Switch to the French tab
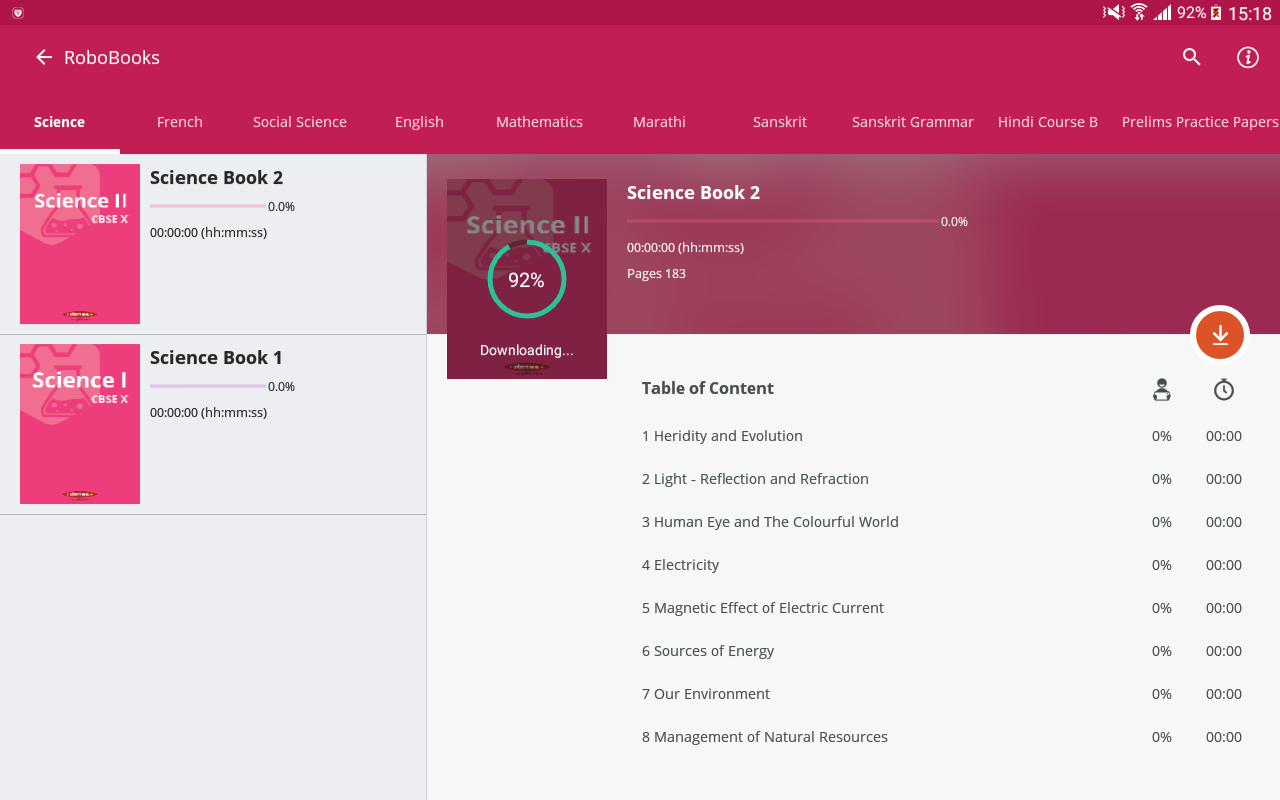Screen dimensions: 1280x800 [180, 122]
